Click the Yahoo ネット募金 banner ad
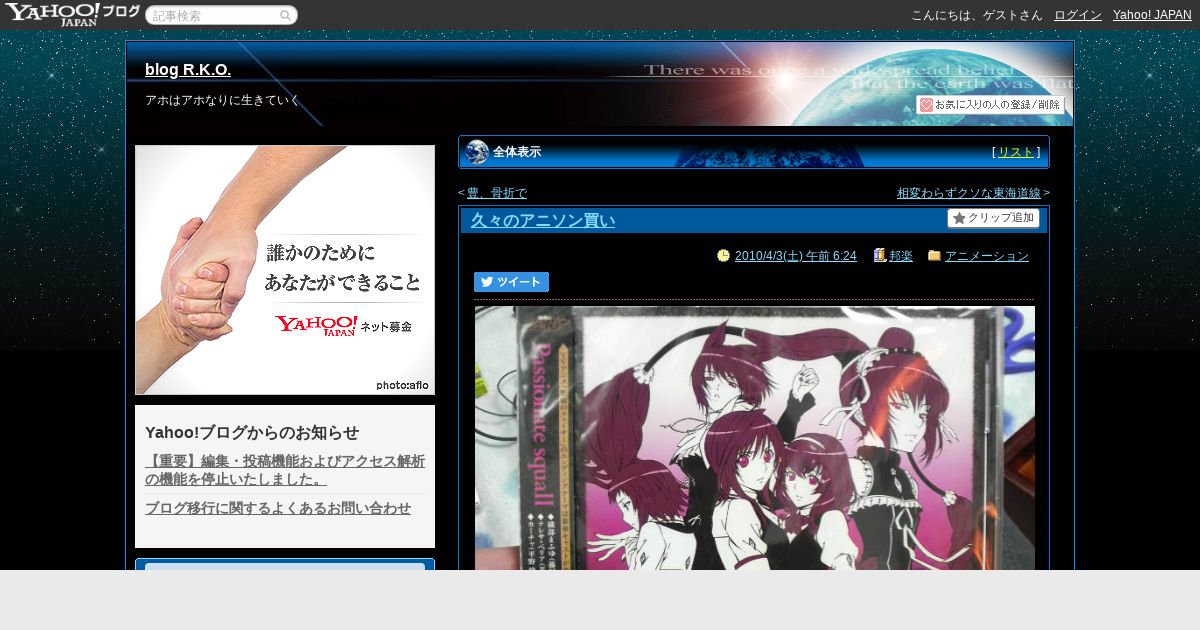 [x=285, y=270]
